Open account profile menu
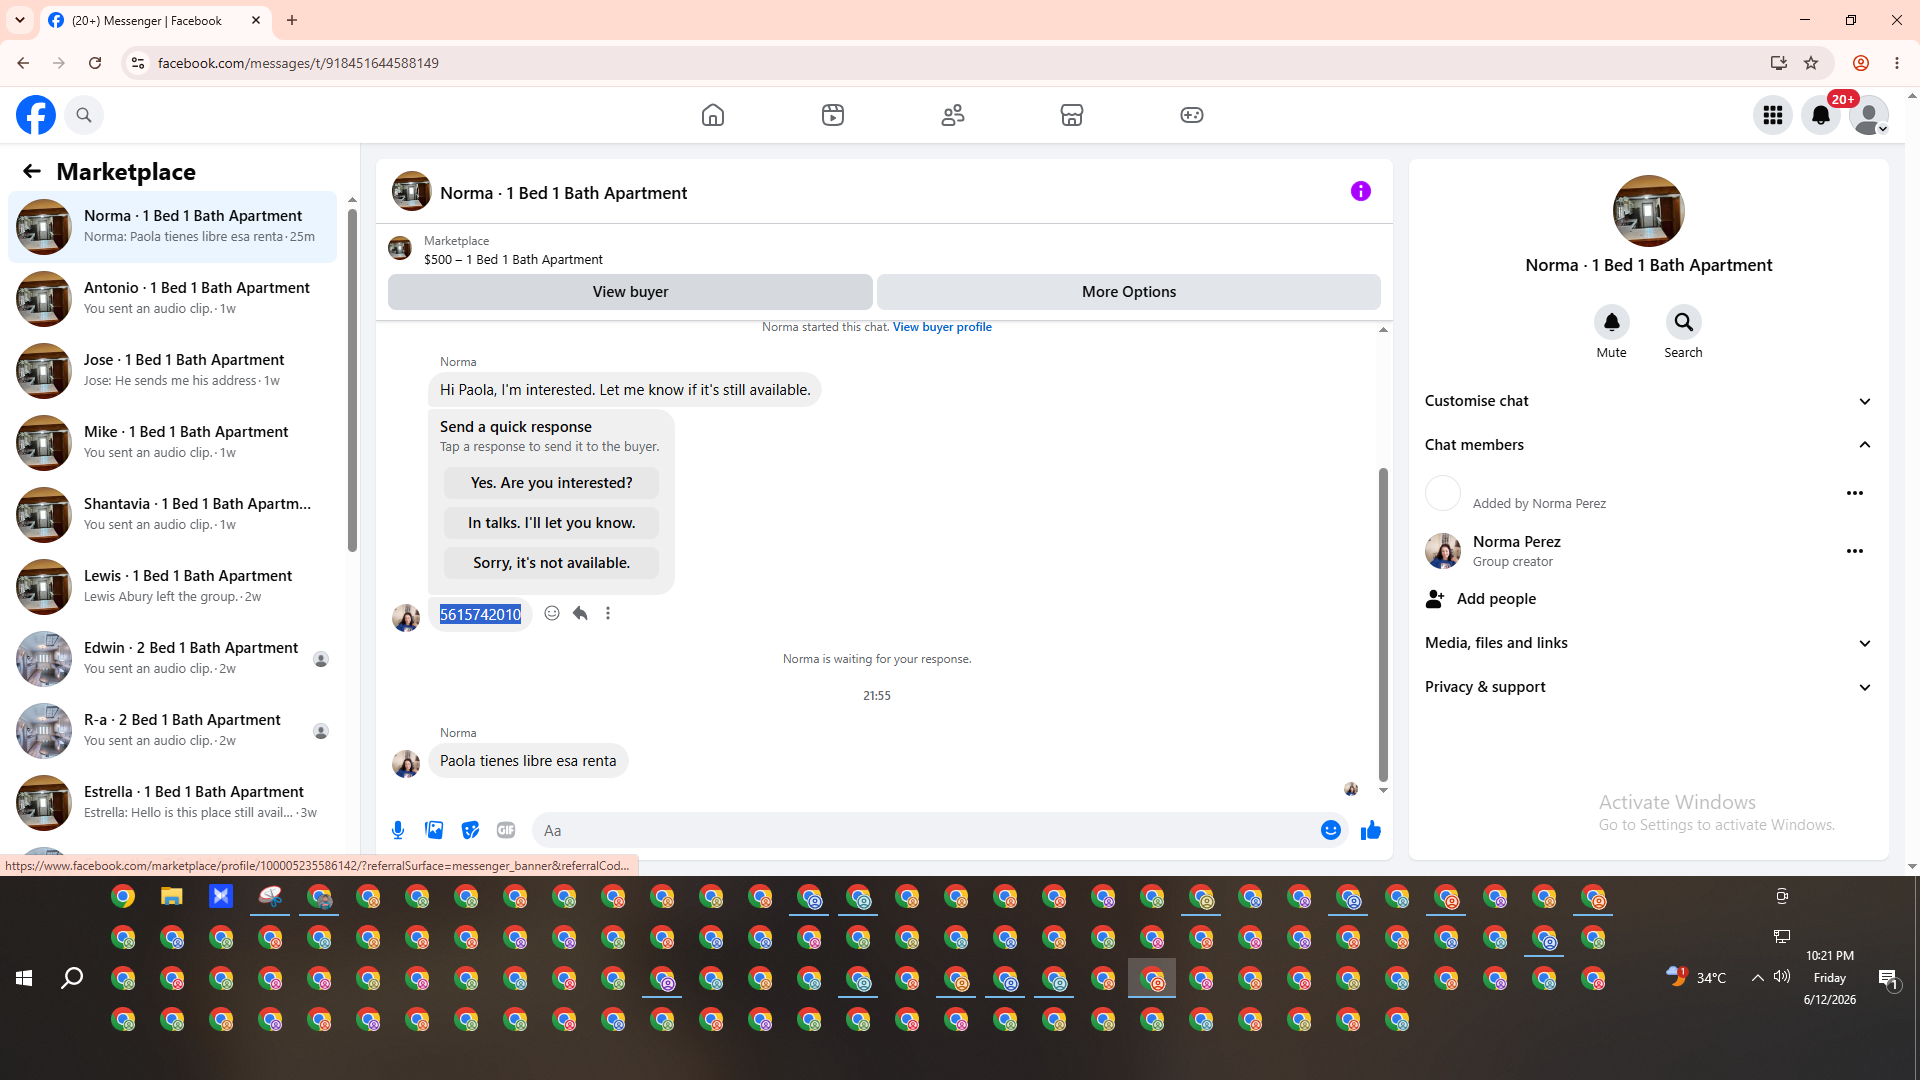Viewport: 1920px width, 1080px height. click(1869, 115)
